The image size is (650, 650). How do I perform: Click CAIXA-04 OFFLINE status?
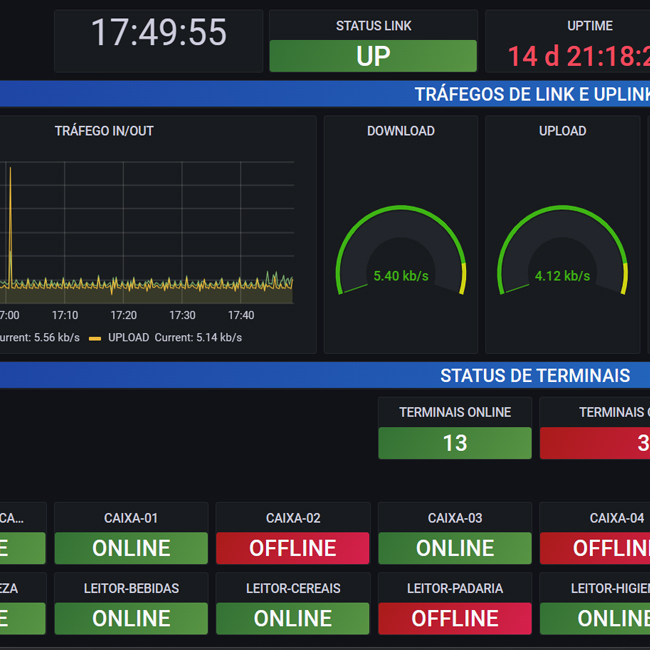coord(595,548)
